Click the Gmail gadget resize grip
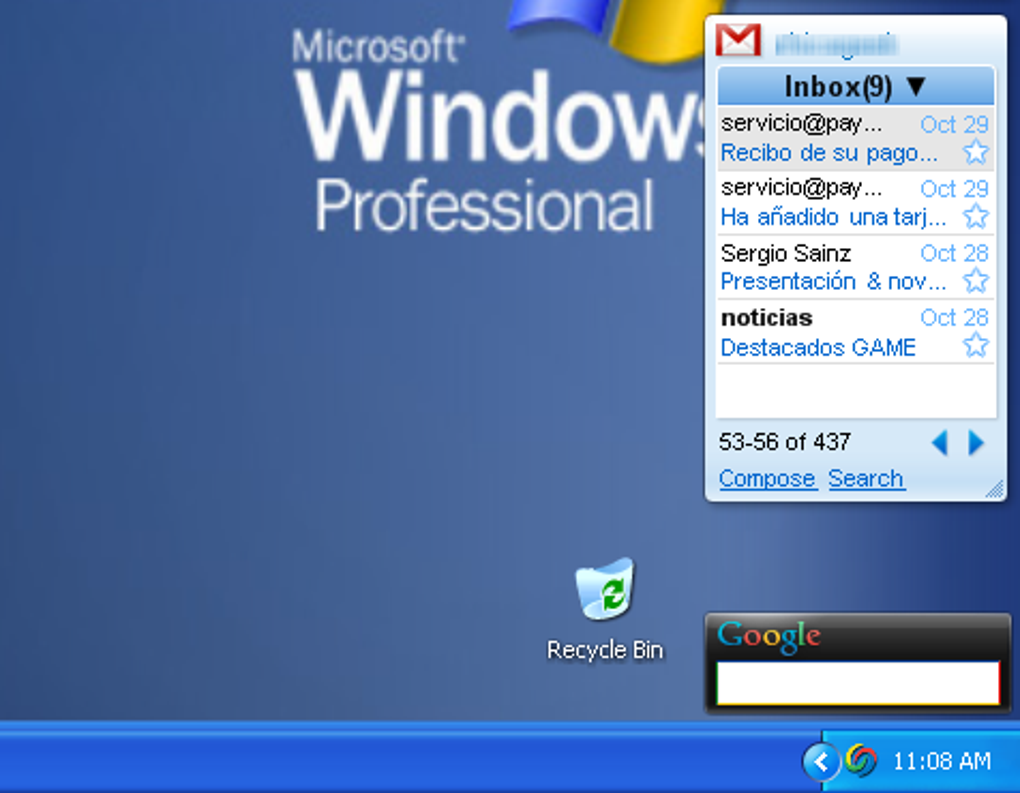Screen dimensions: 1020x793 [995, 489]
